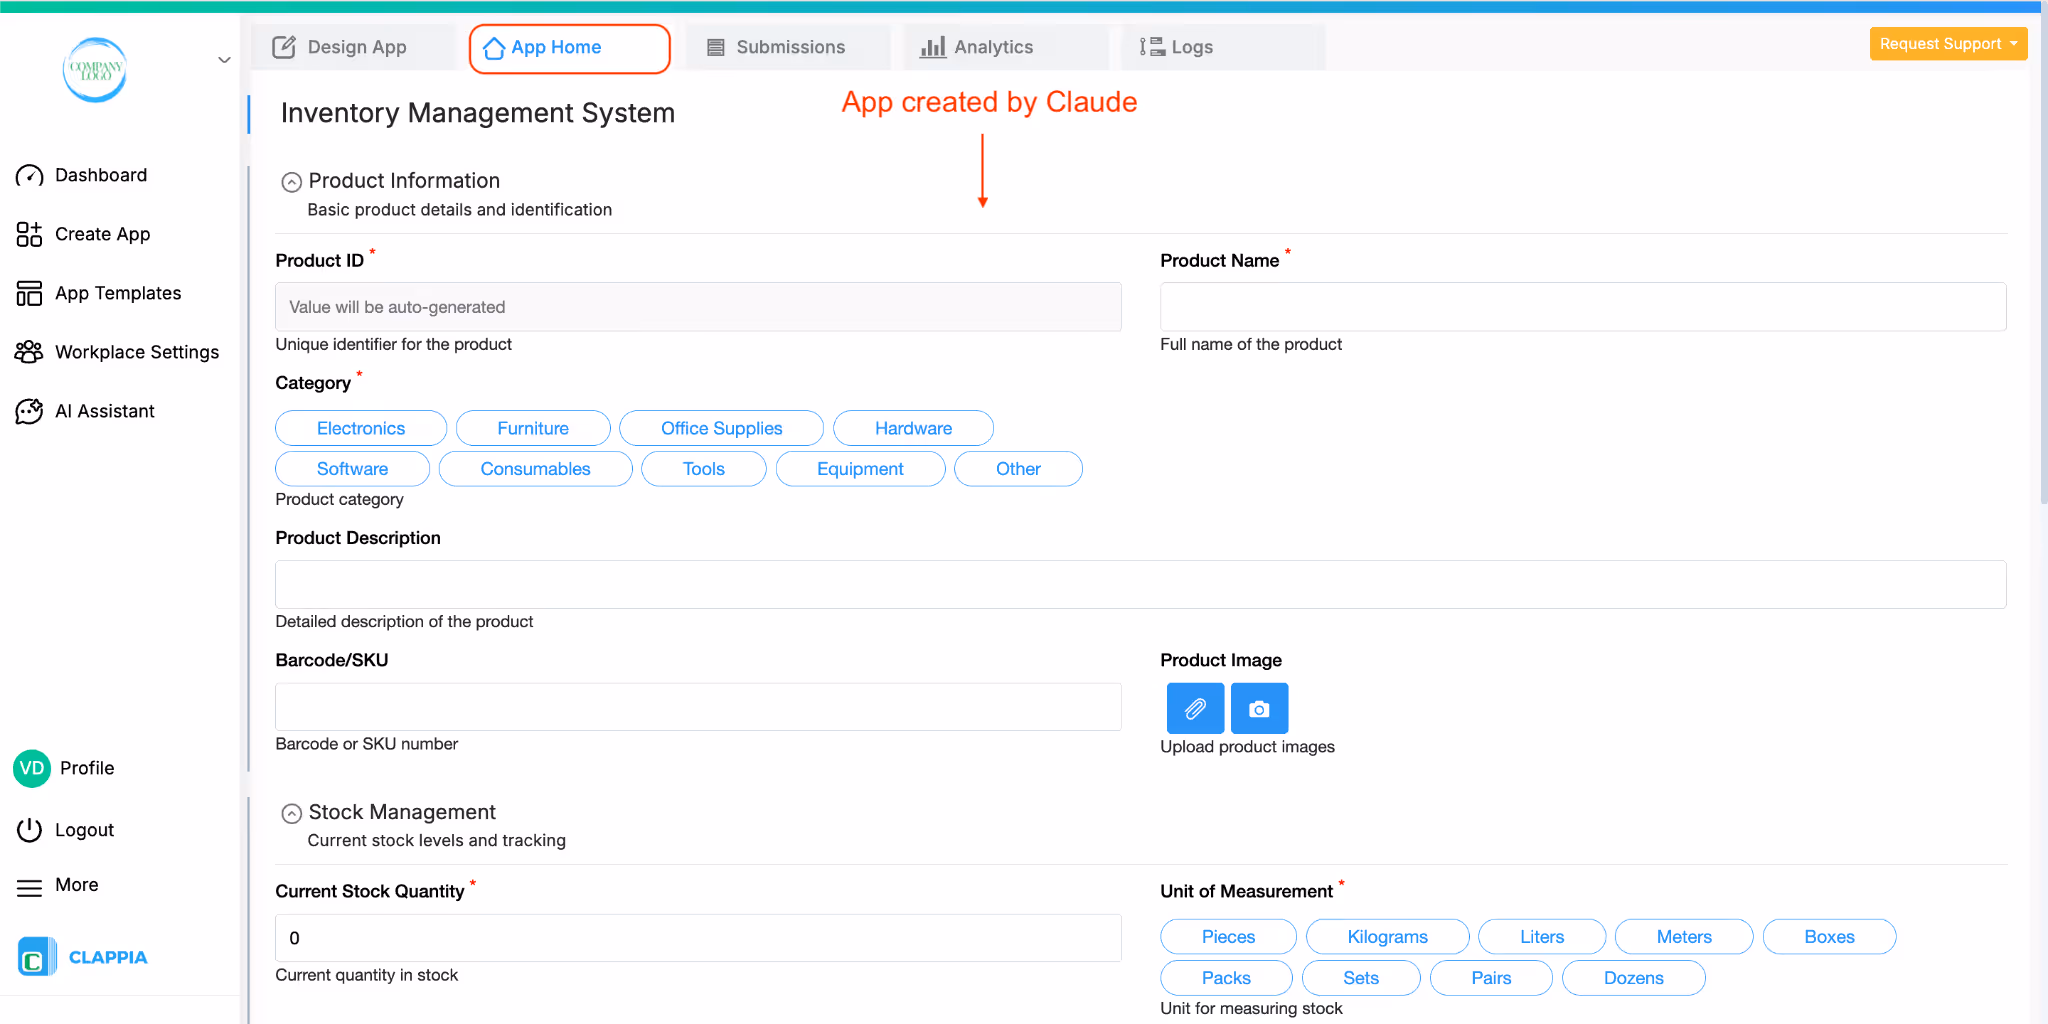Click Logout in the sidebar
Screen dimensions: 2048x1024
click(84, 829)
